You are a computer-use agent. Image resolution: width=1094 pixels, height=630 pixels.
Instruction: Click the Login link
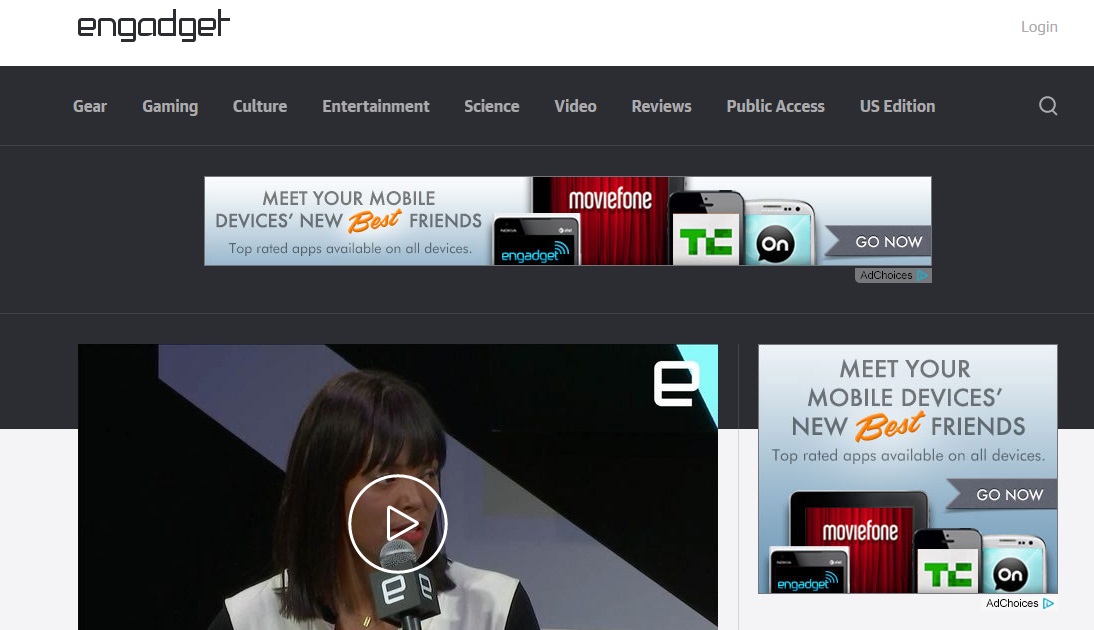pyautogui.click(x=1039, y=27)
